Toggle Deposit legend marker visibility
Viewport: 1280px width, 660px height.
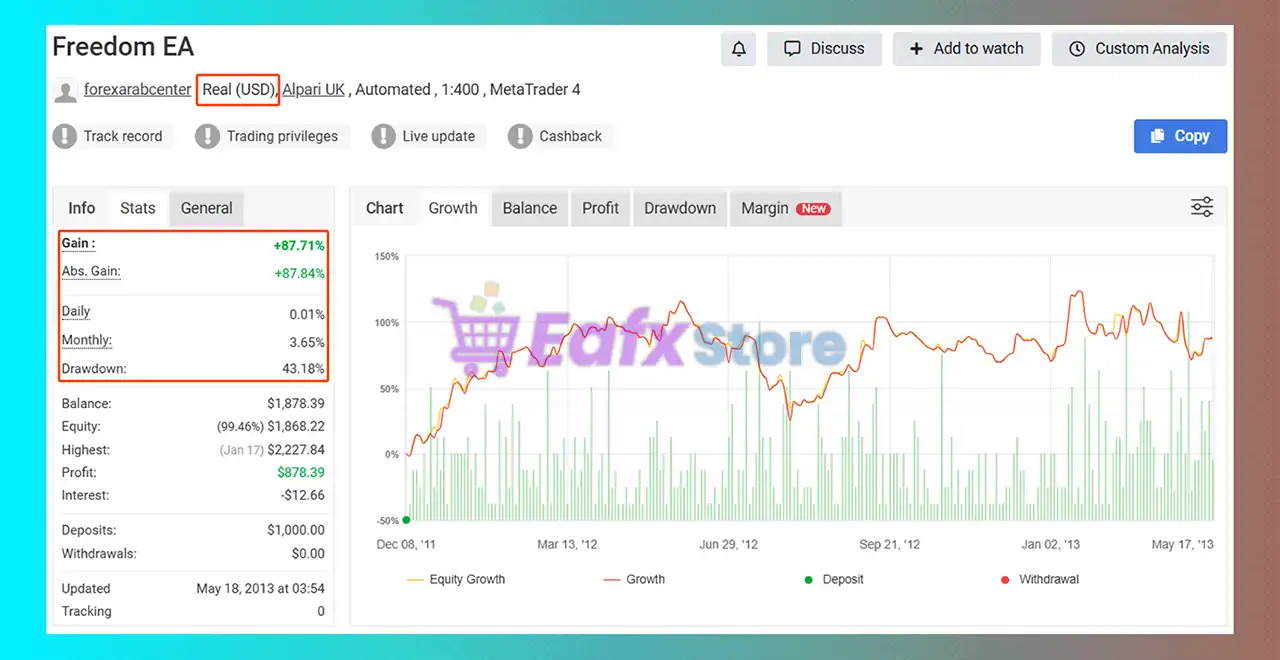tap(835, 579)
